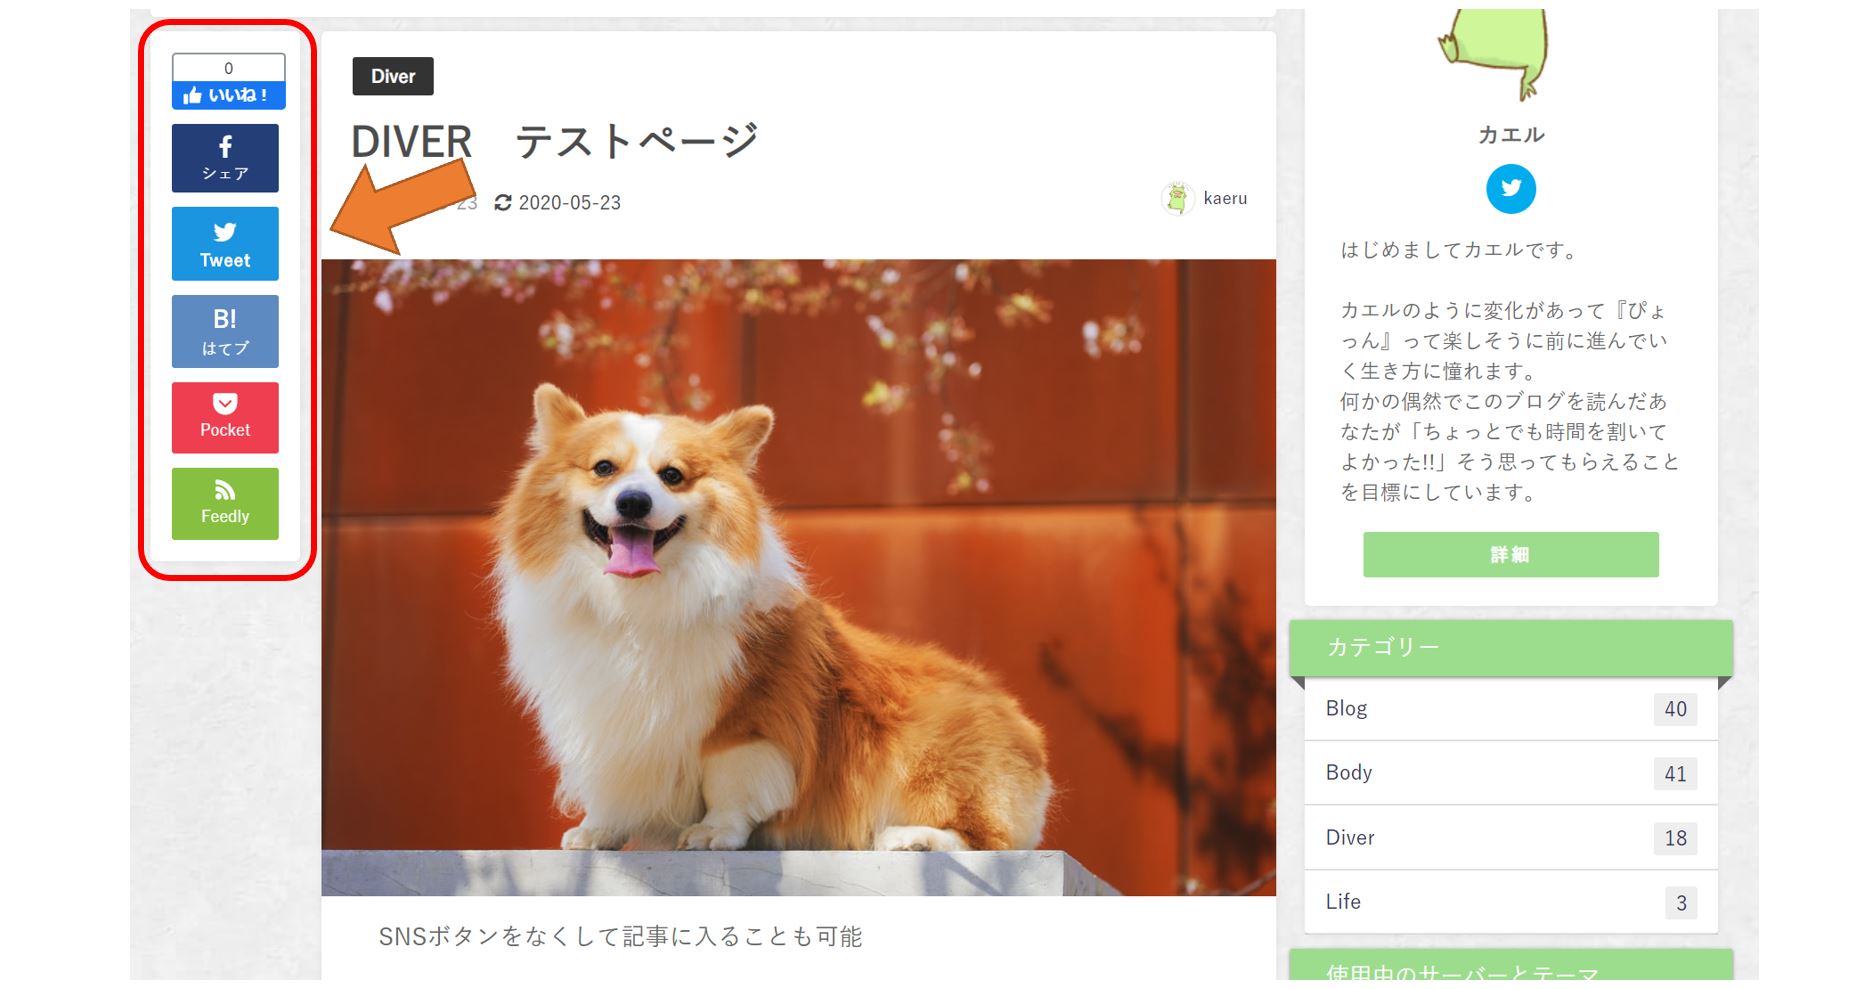Click the kaeru author avatar
Screen dimensions: 1858x989
[1177, 199]
